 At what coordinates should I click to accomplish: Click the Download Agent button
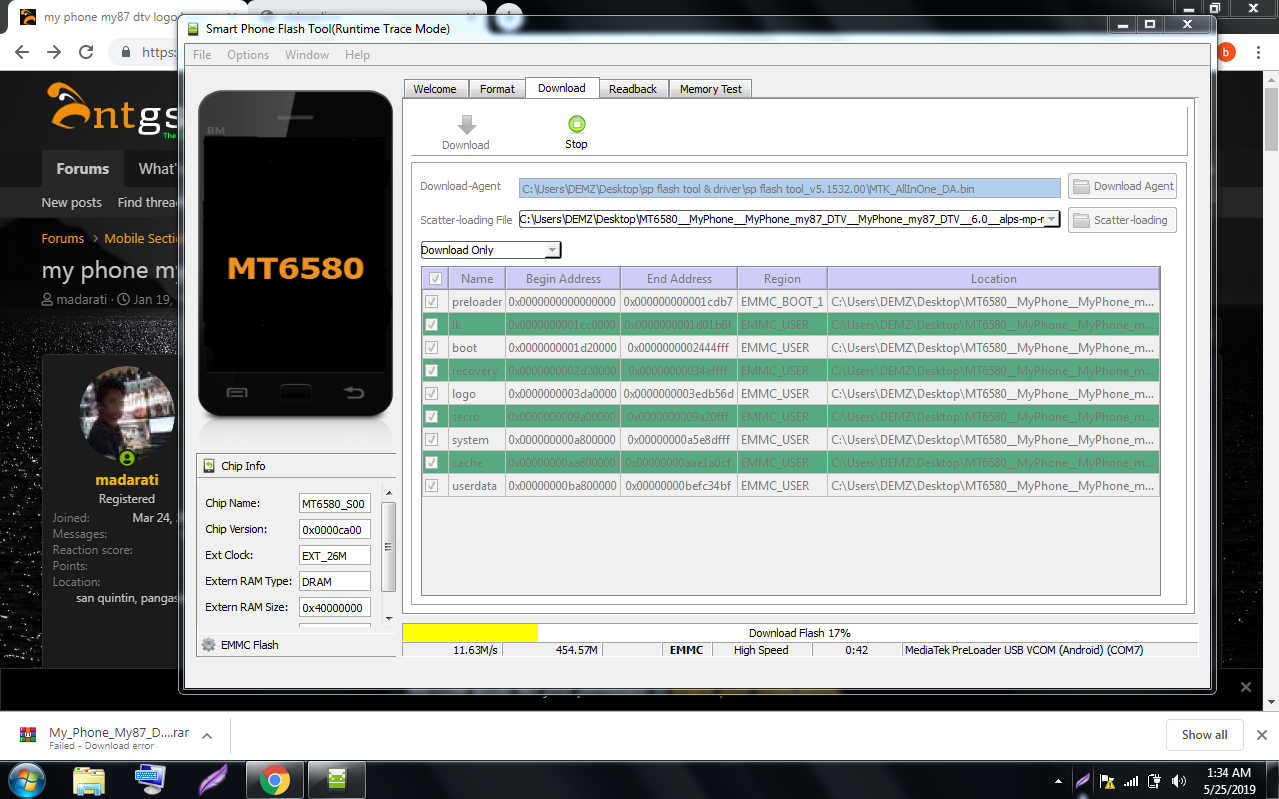coord(1122,186)
